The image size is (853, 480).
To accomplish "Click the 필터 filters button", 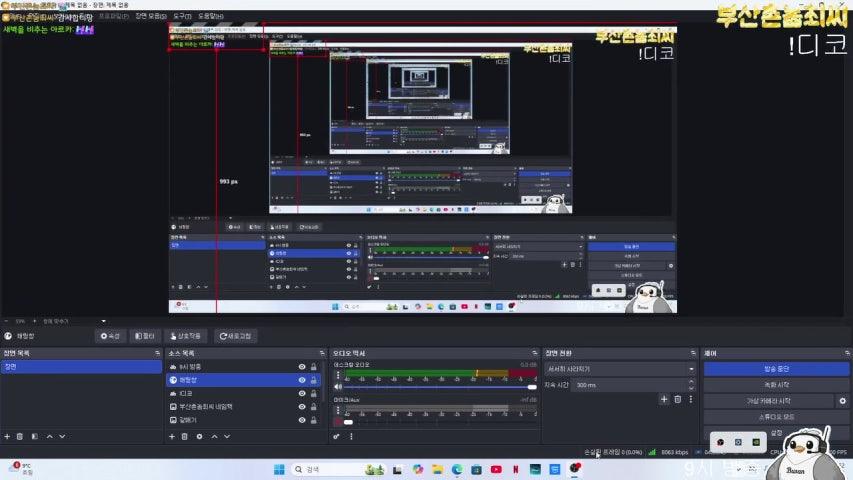I will pyautogui.click(x=146, y=336).
